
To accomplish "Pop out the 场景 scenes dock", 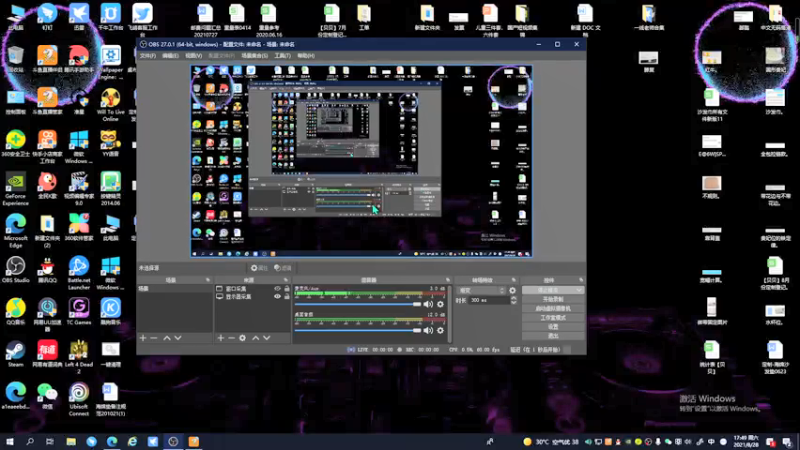I will point(208,280).
